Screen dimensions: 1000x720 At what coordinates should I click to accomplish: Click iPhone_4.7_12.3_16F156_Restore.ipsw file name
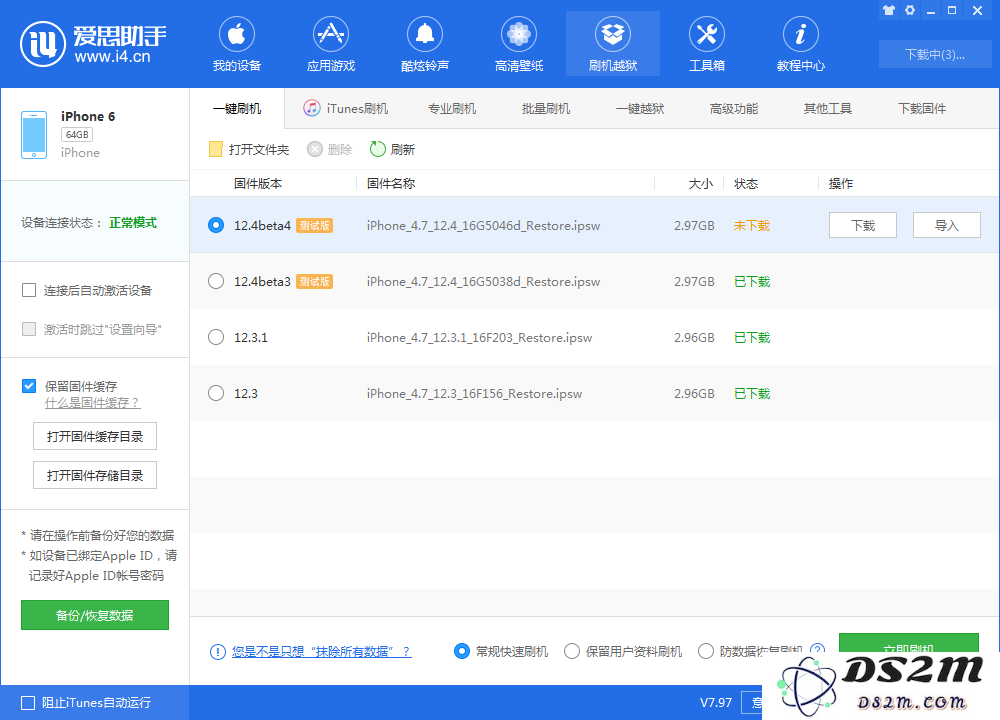click(x=474, y=393)
